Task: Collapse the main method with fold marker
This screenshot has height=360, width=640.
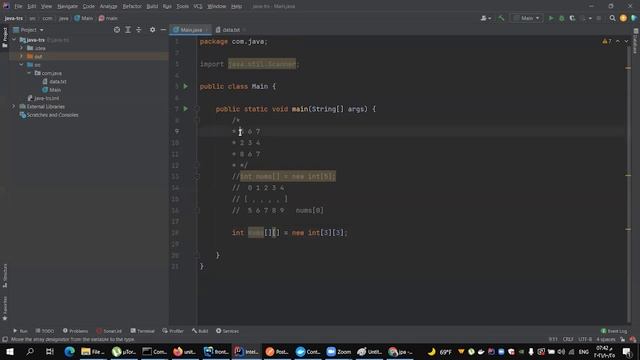Action: (x=196, y=109)
